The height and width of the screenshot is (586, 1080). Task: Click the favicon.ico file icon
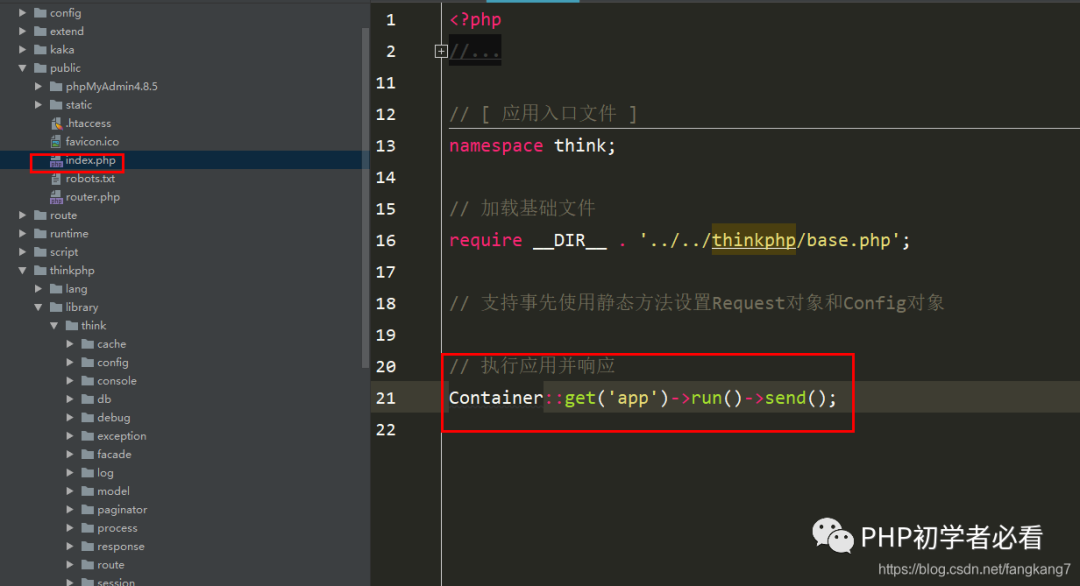tap(56, 142)
